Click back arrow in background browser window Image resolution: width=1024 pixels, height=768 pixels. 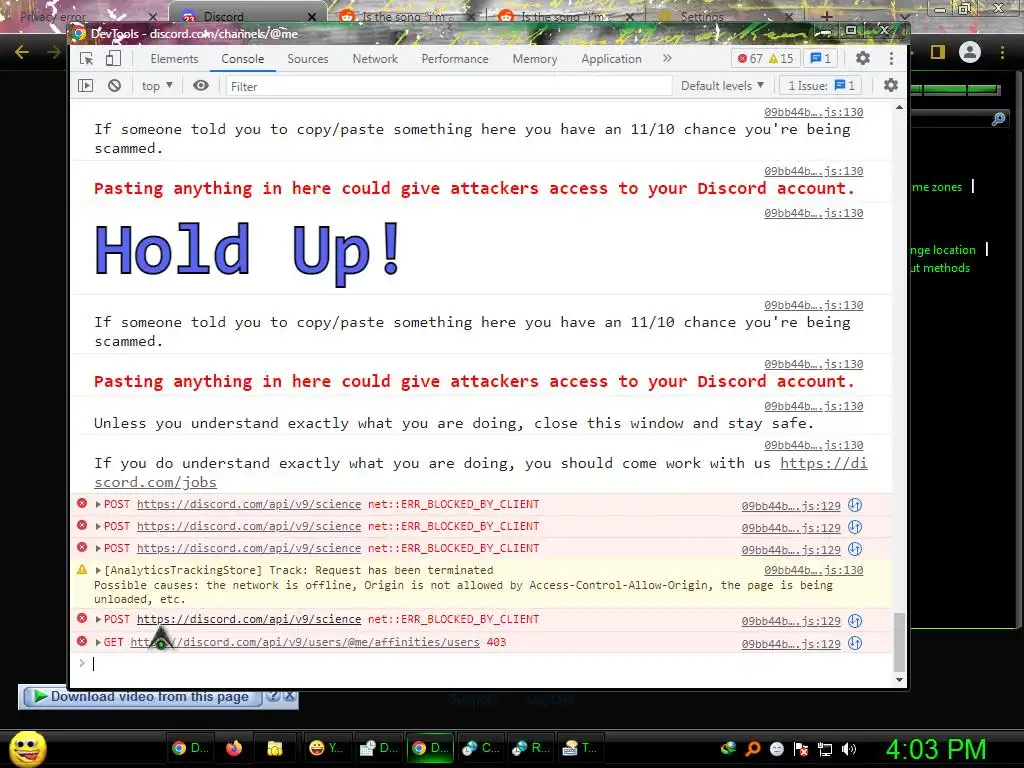(x=22, y=52)
